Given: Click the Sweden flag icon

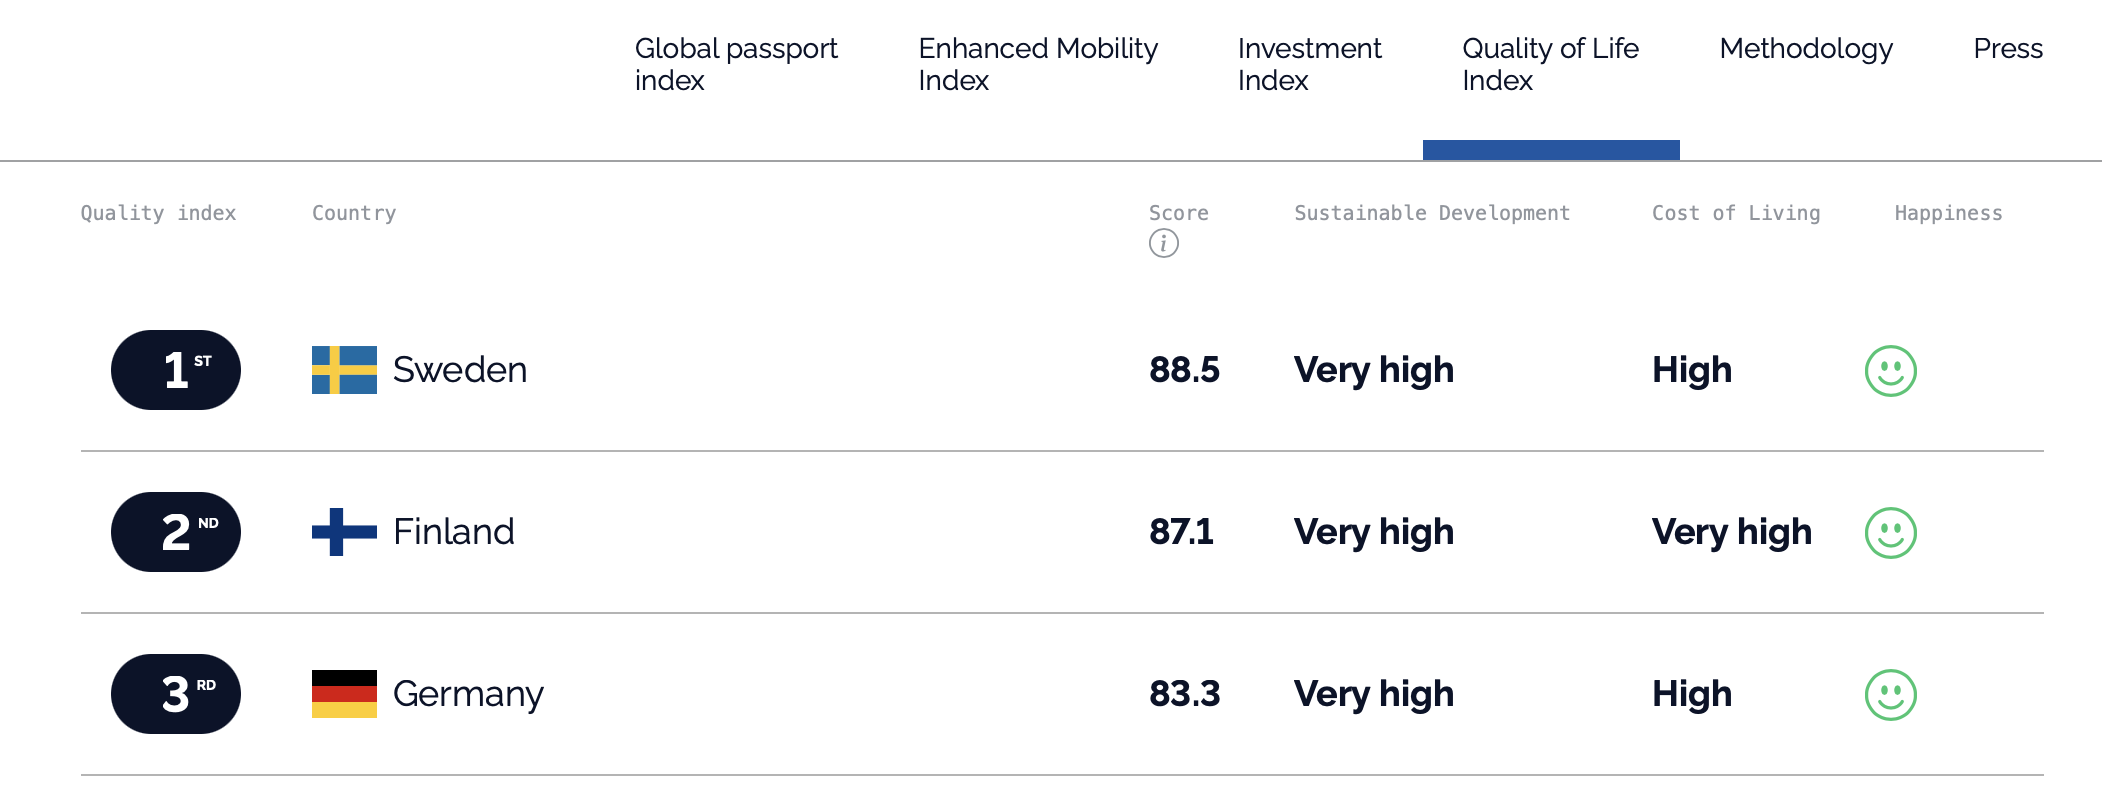Looking at the screenshot, I should tap(344, 370).
